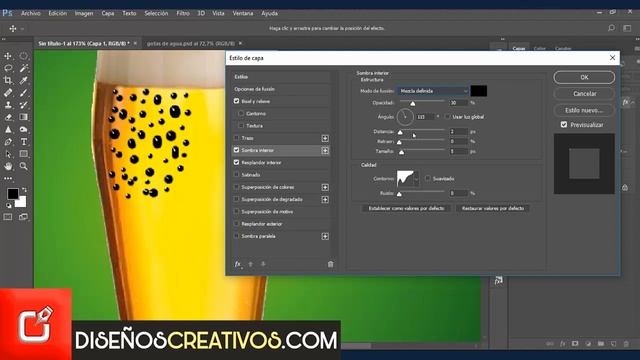The width and height of the screenshot is (640, 360).
Task: Select the History Brush tool
Action: click(x=24, y=105)
